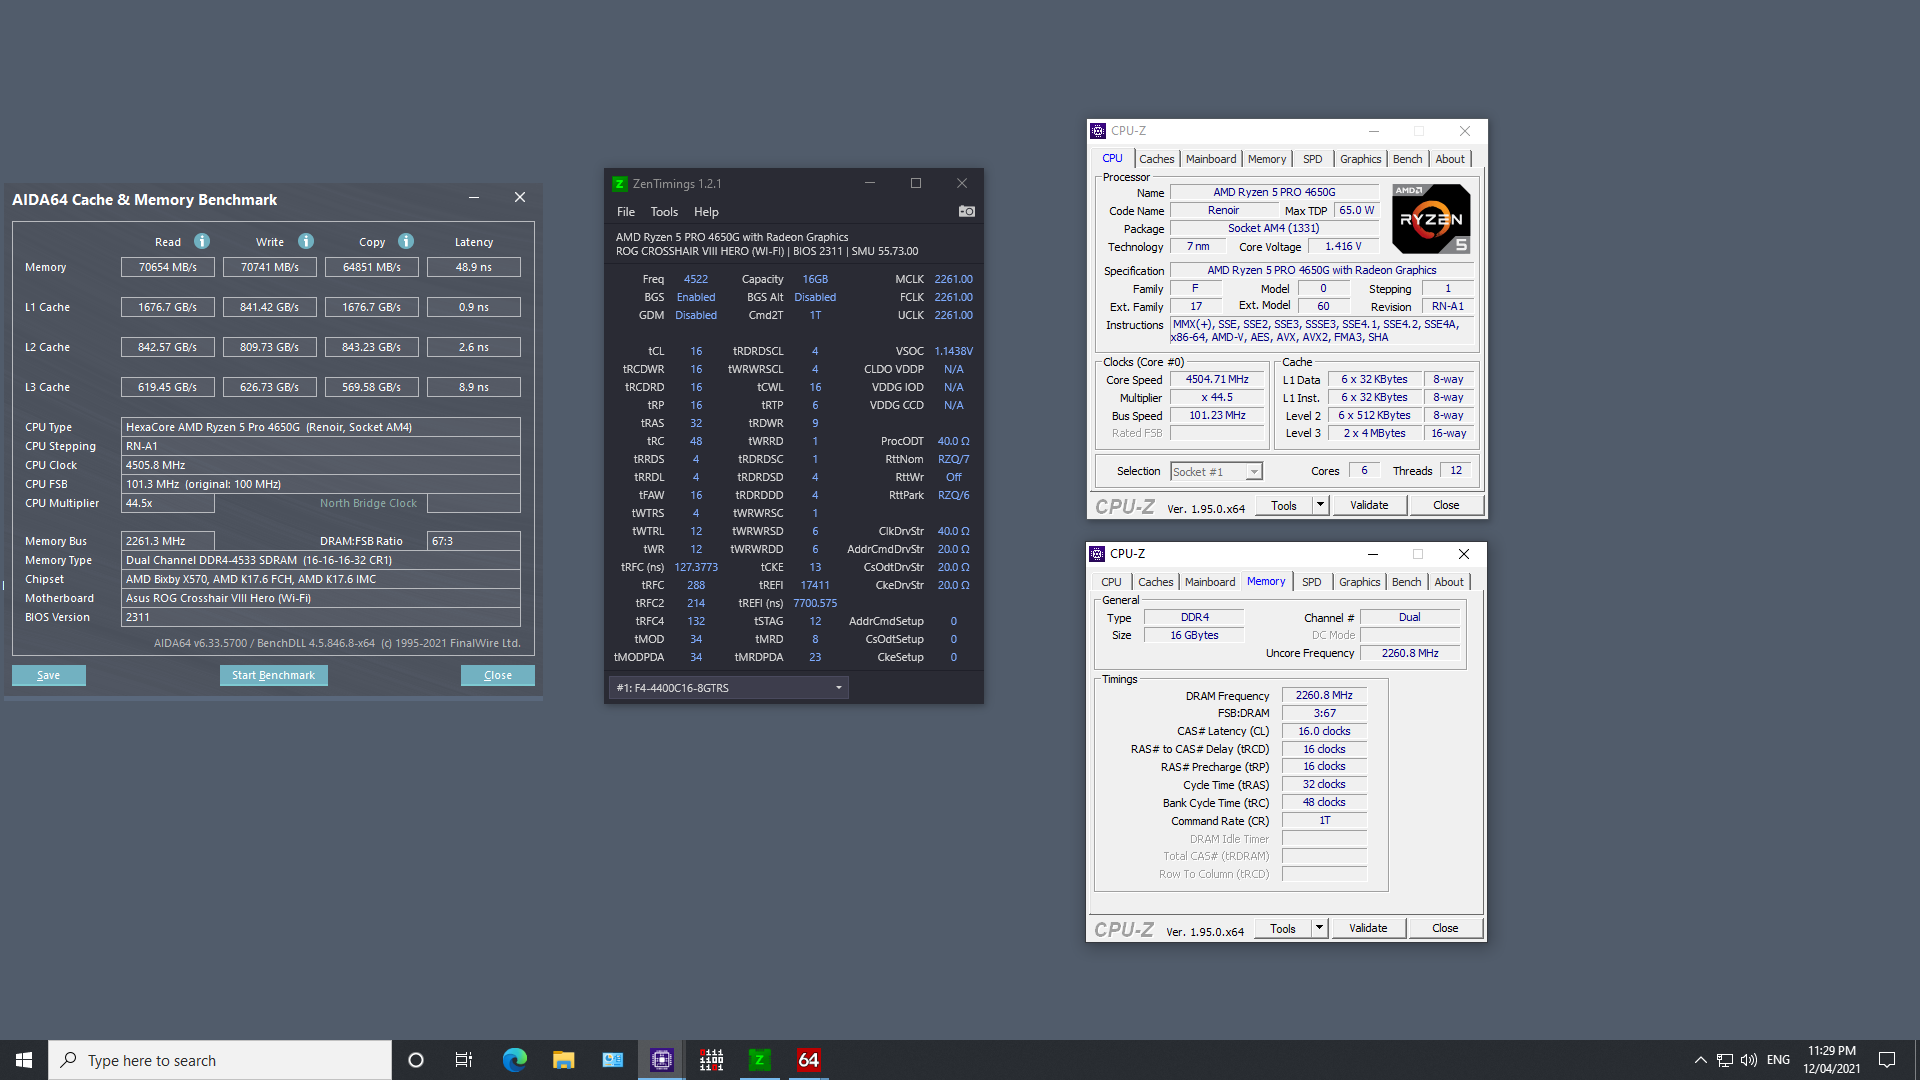The width and height of the screenshot is (1920, 1080).
Task: Click the blue monitor app taskbar icon
Action: point(612,1060)
